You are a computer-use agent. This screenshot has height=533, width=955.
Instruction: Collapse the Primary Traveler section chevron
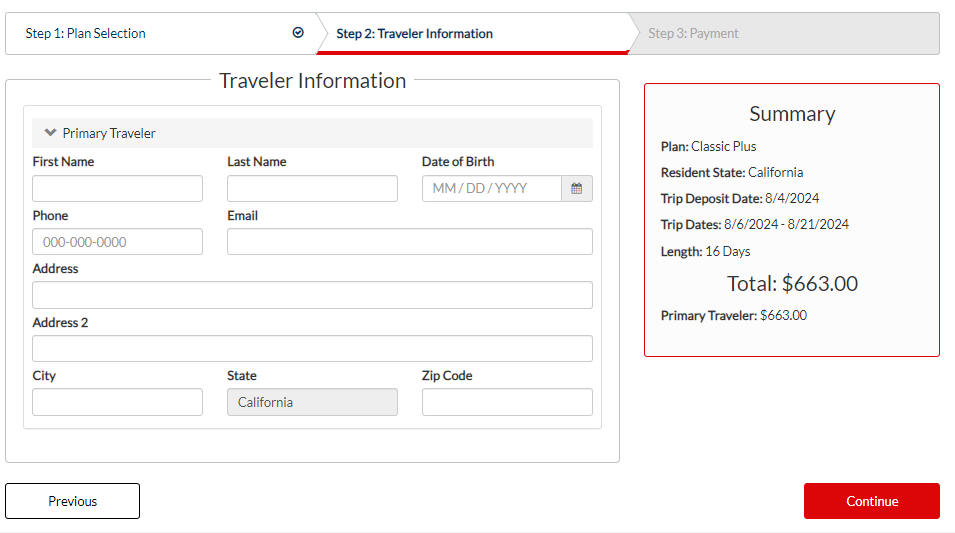[50, 133]
